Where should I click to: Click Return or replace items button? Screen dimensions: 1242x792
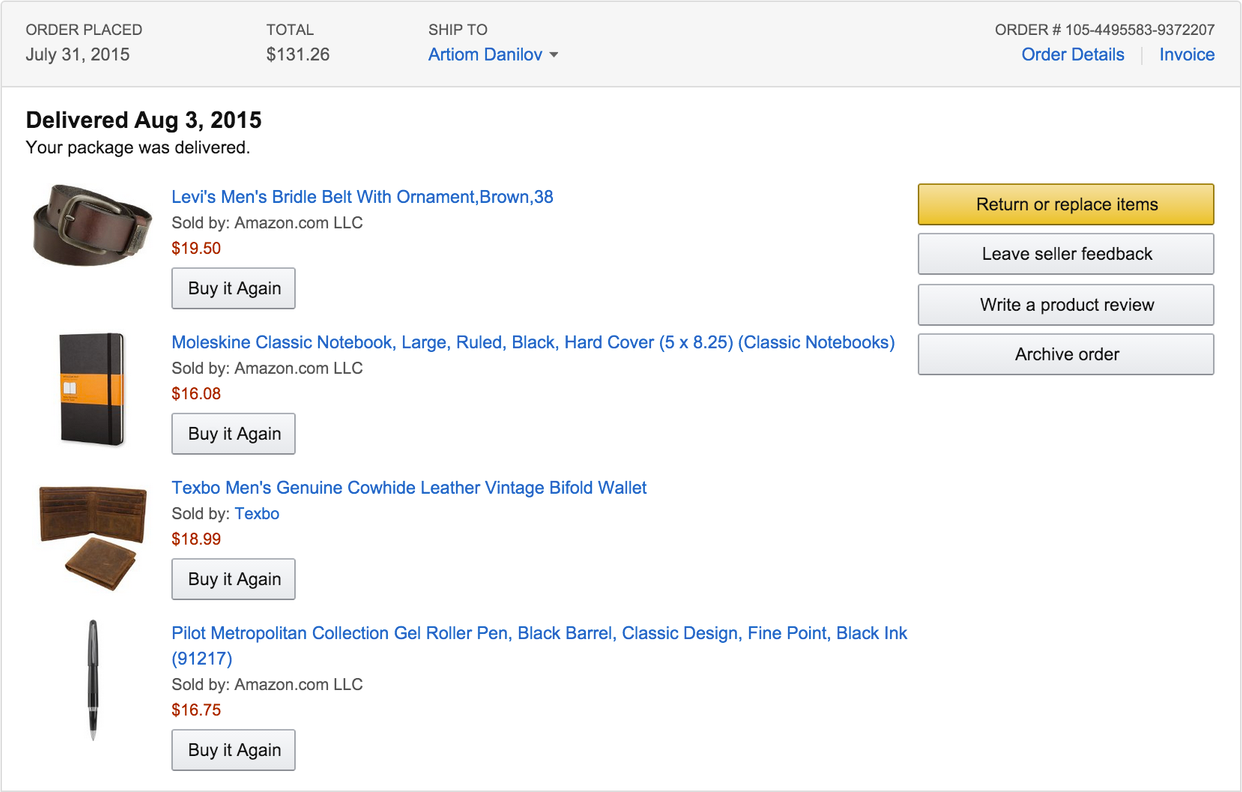1066,204
